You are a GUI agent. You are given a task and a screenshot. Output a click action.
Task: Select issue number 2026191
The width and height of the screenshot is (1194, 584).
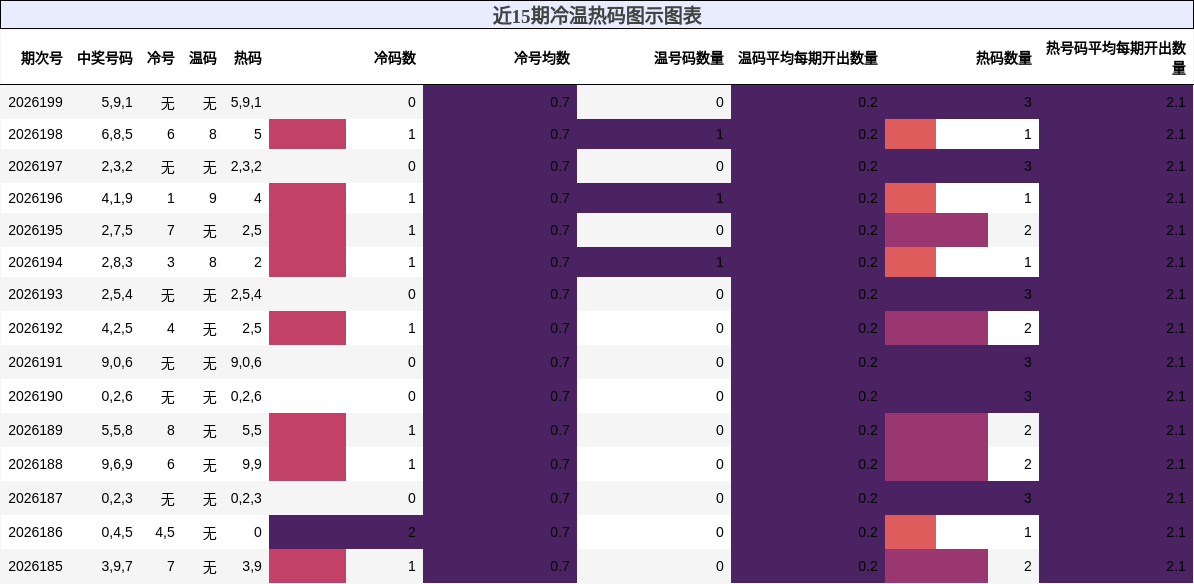(x=36, y=362)
